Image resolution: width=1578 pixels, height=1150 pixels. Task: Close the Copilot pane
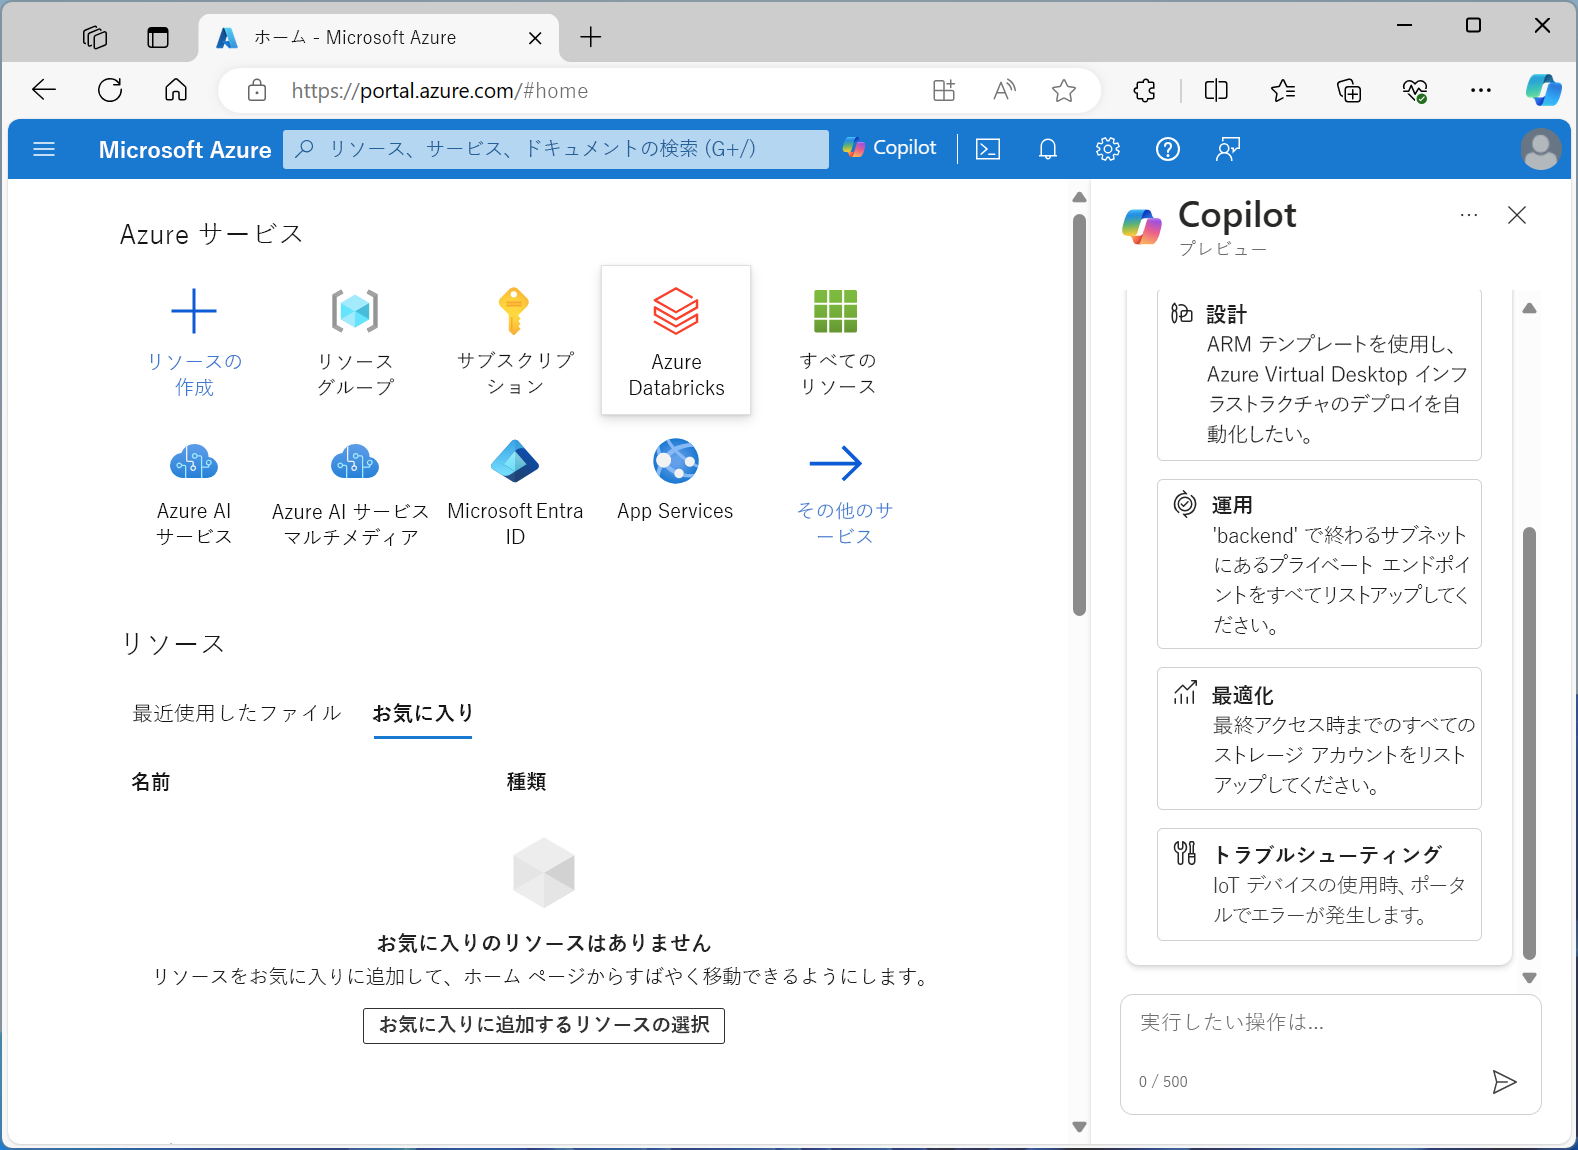(x=1517, y=215)
